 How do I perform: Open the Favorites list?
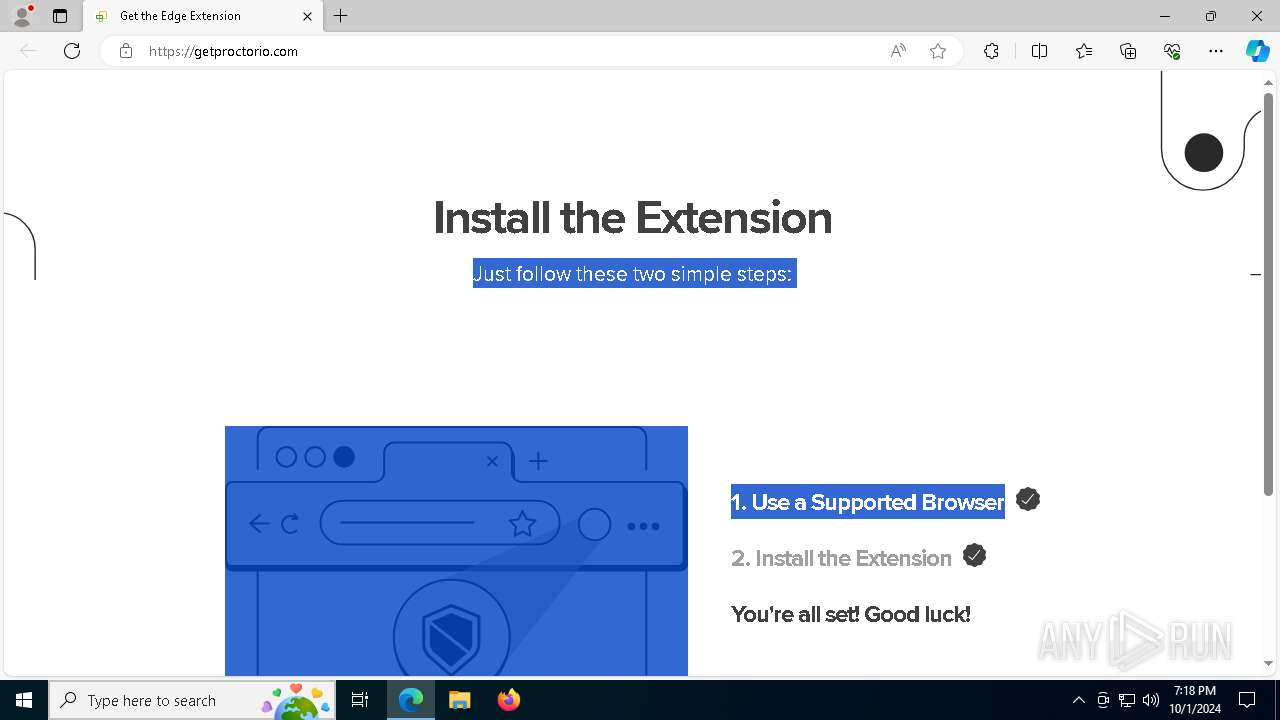(1084, 51)
